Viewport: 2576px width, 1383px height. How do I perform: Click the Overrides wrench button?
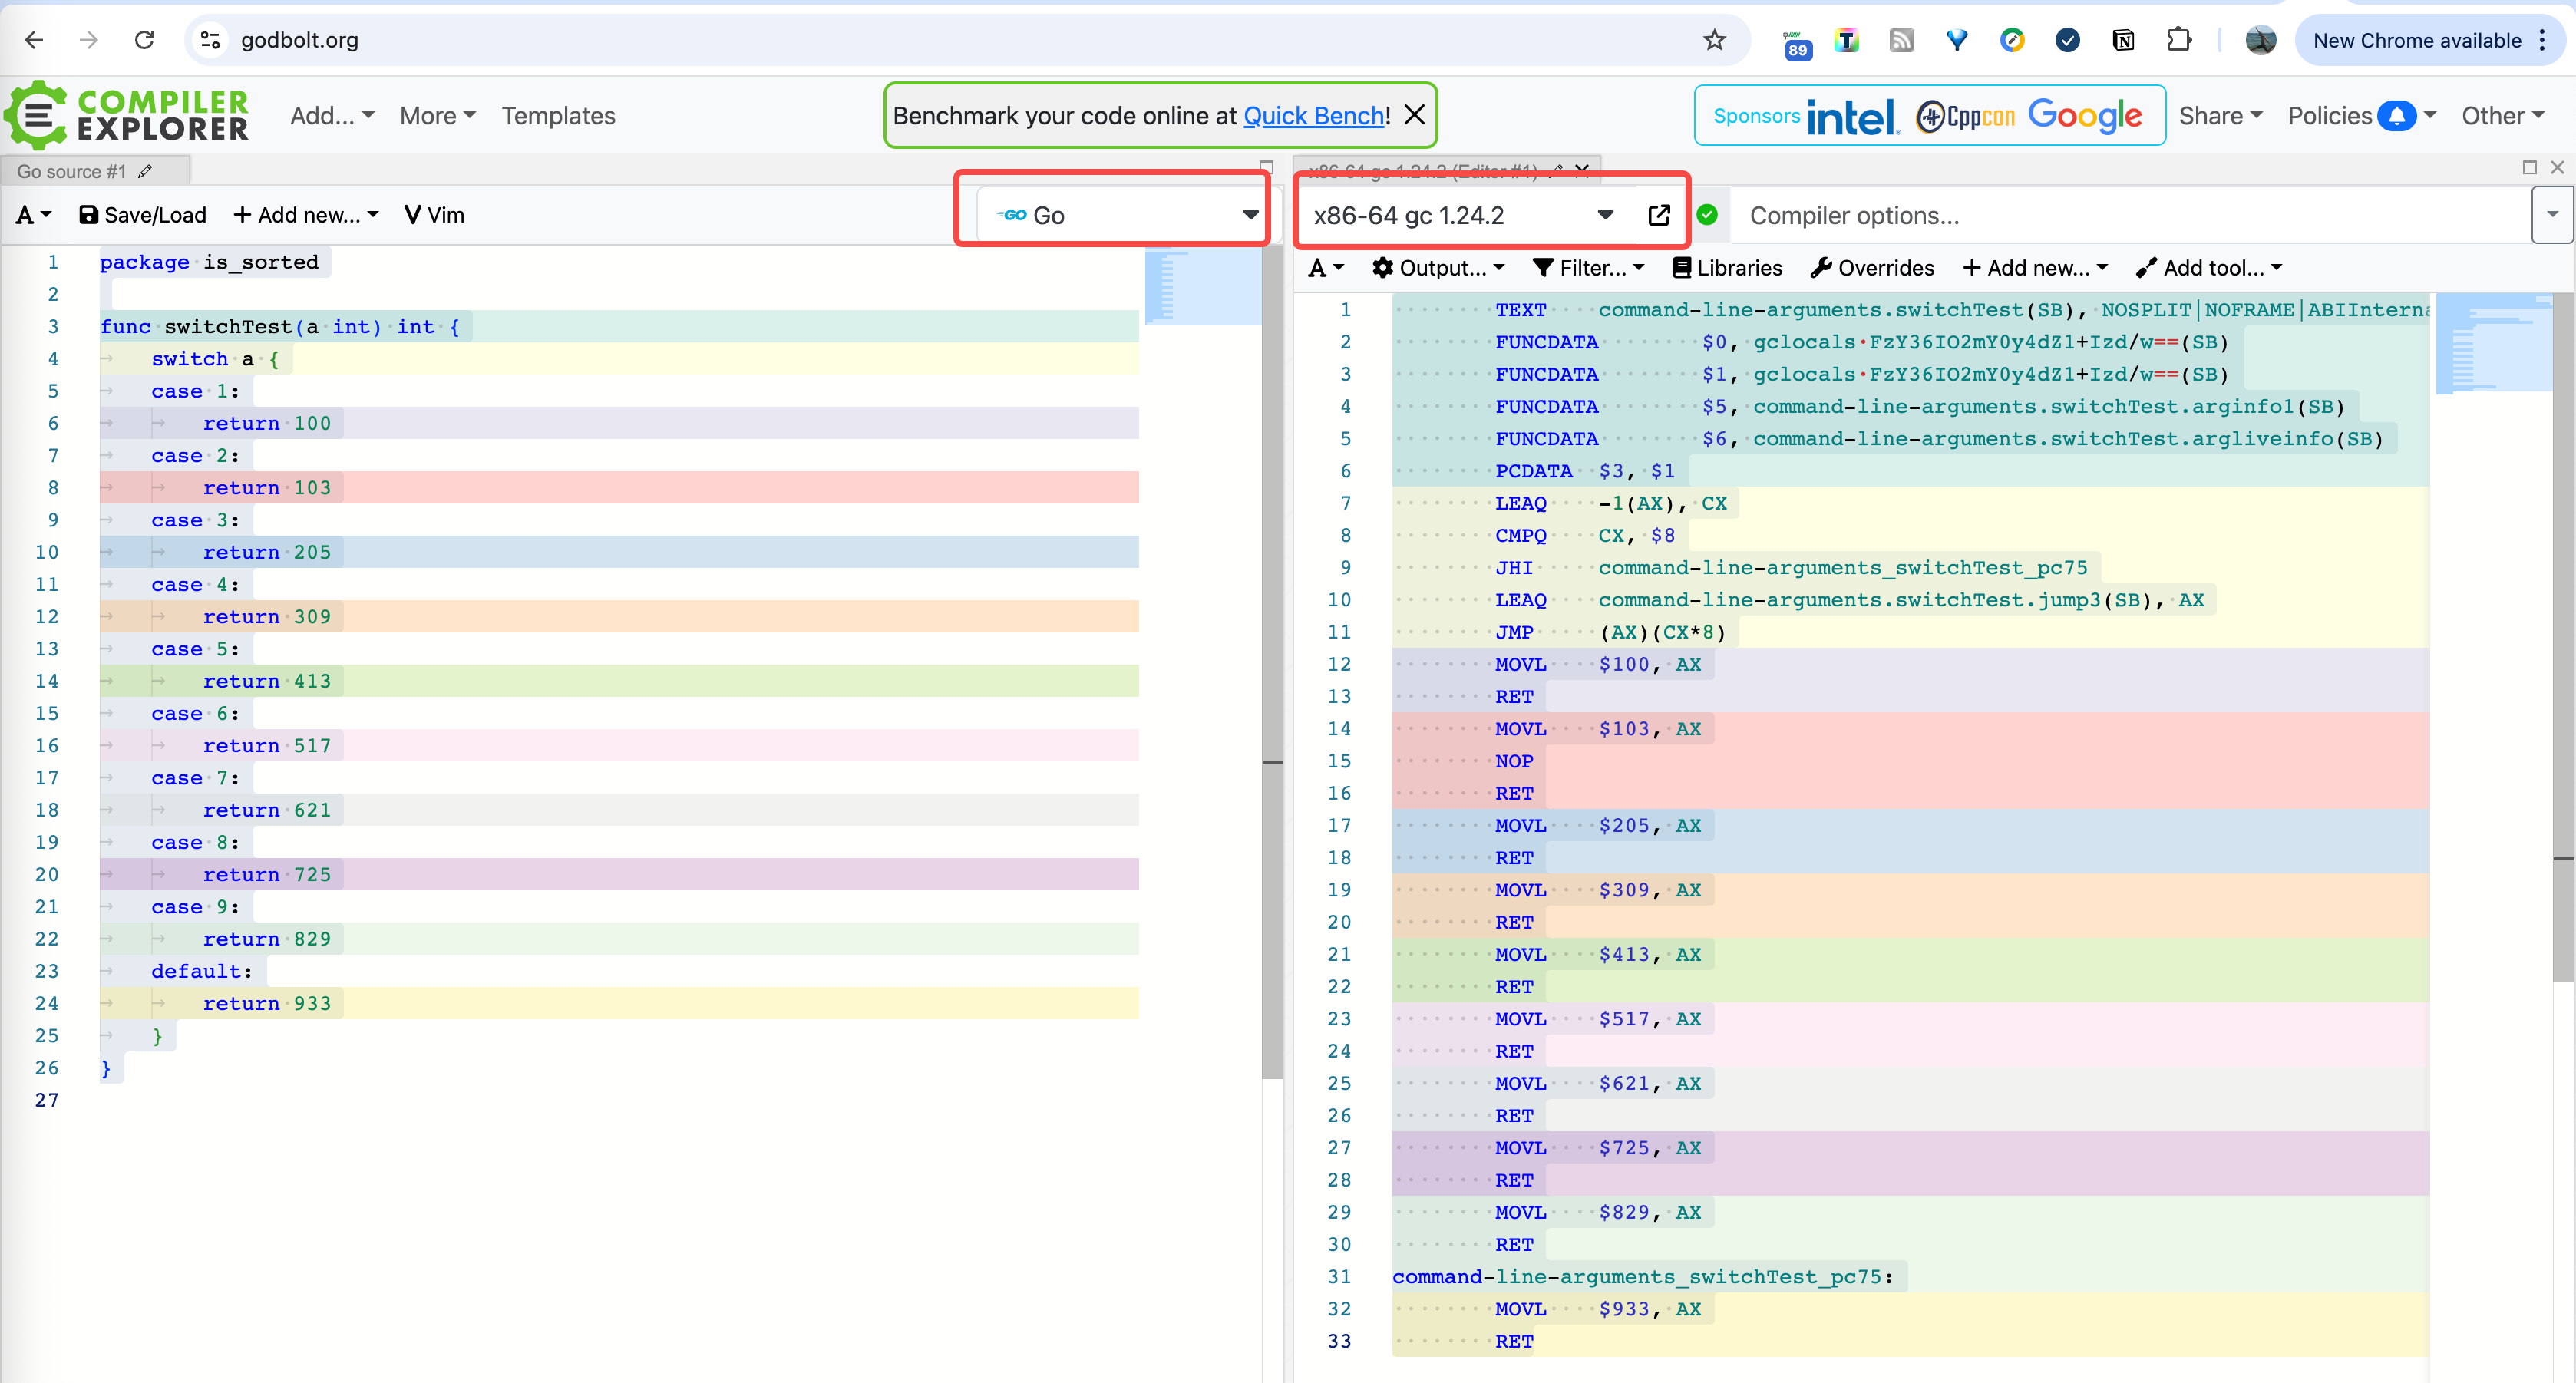1872,268
